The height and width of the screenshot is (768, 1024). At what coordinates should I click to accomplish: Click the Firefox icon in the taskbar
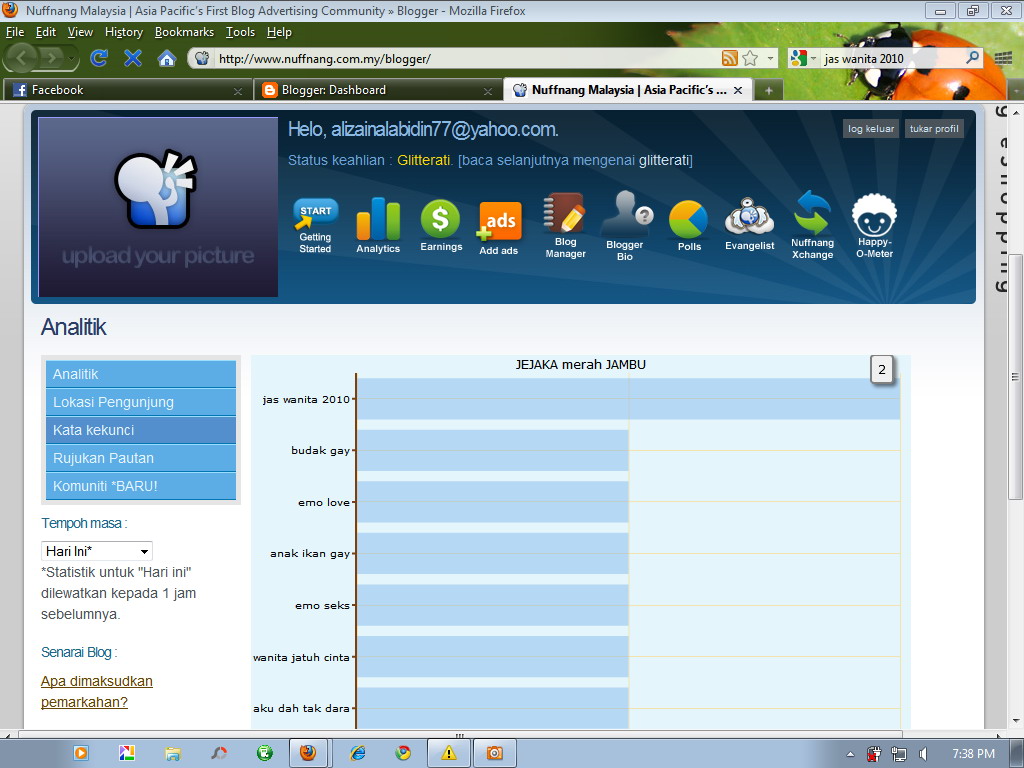308,753
